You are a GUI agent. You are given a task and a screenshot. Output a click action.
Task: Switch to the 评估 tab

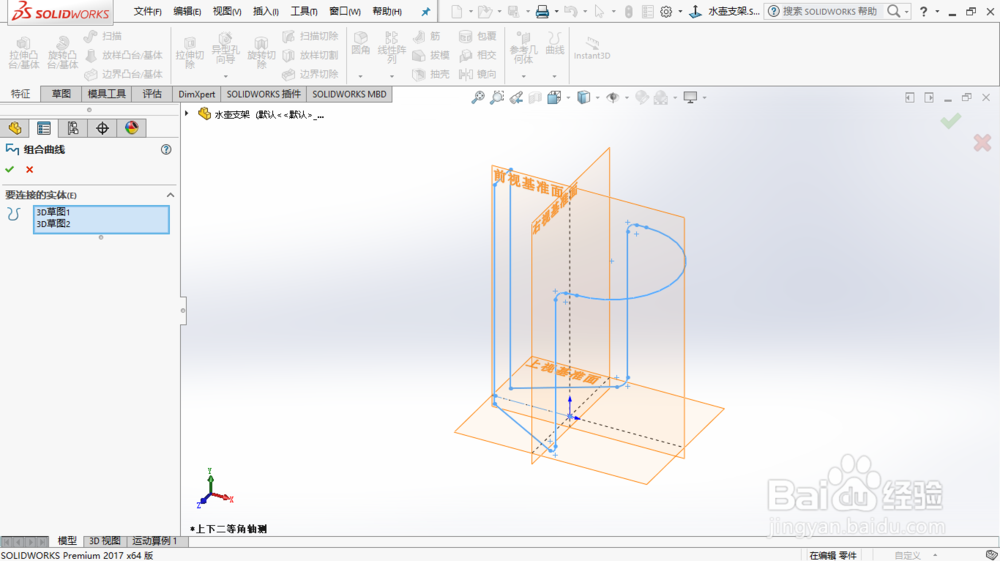152,94
